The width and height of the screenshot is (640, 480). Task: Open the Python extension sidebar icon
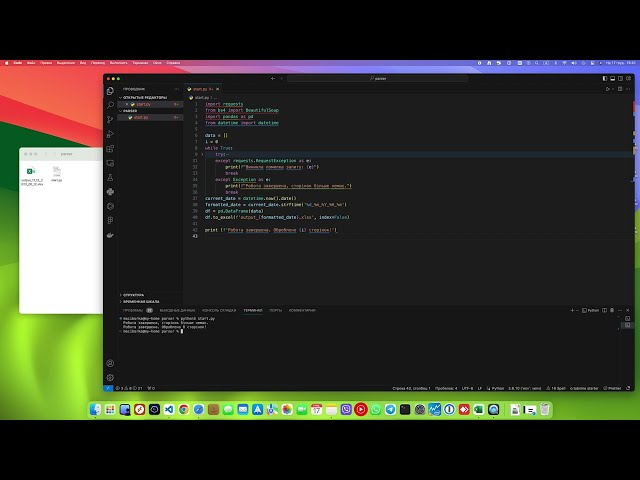(110, 192)
